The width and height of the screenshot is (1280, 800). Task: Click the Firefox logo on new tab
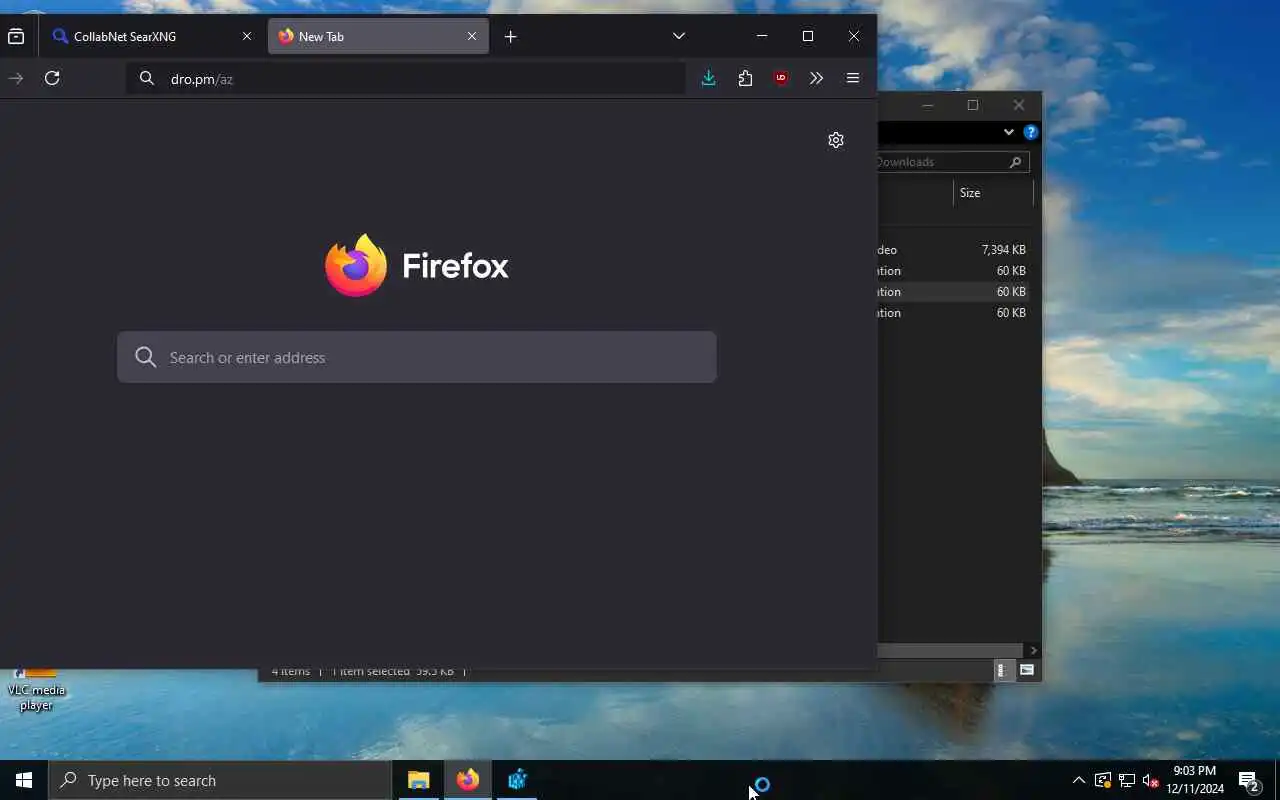click(356, 265)
